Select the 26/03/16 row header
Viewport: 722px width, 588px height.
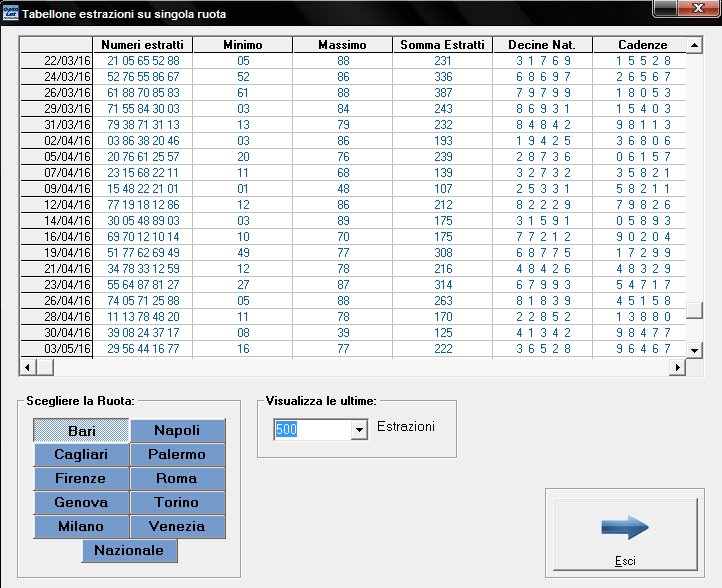point(56,93)
